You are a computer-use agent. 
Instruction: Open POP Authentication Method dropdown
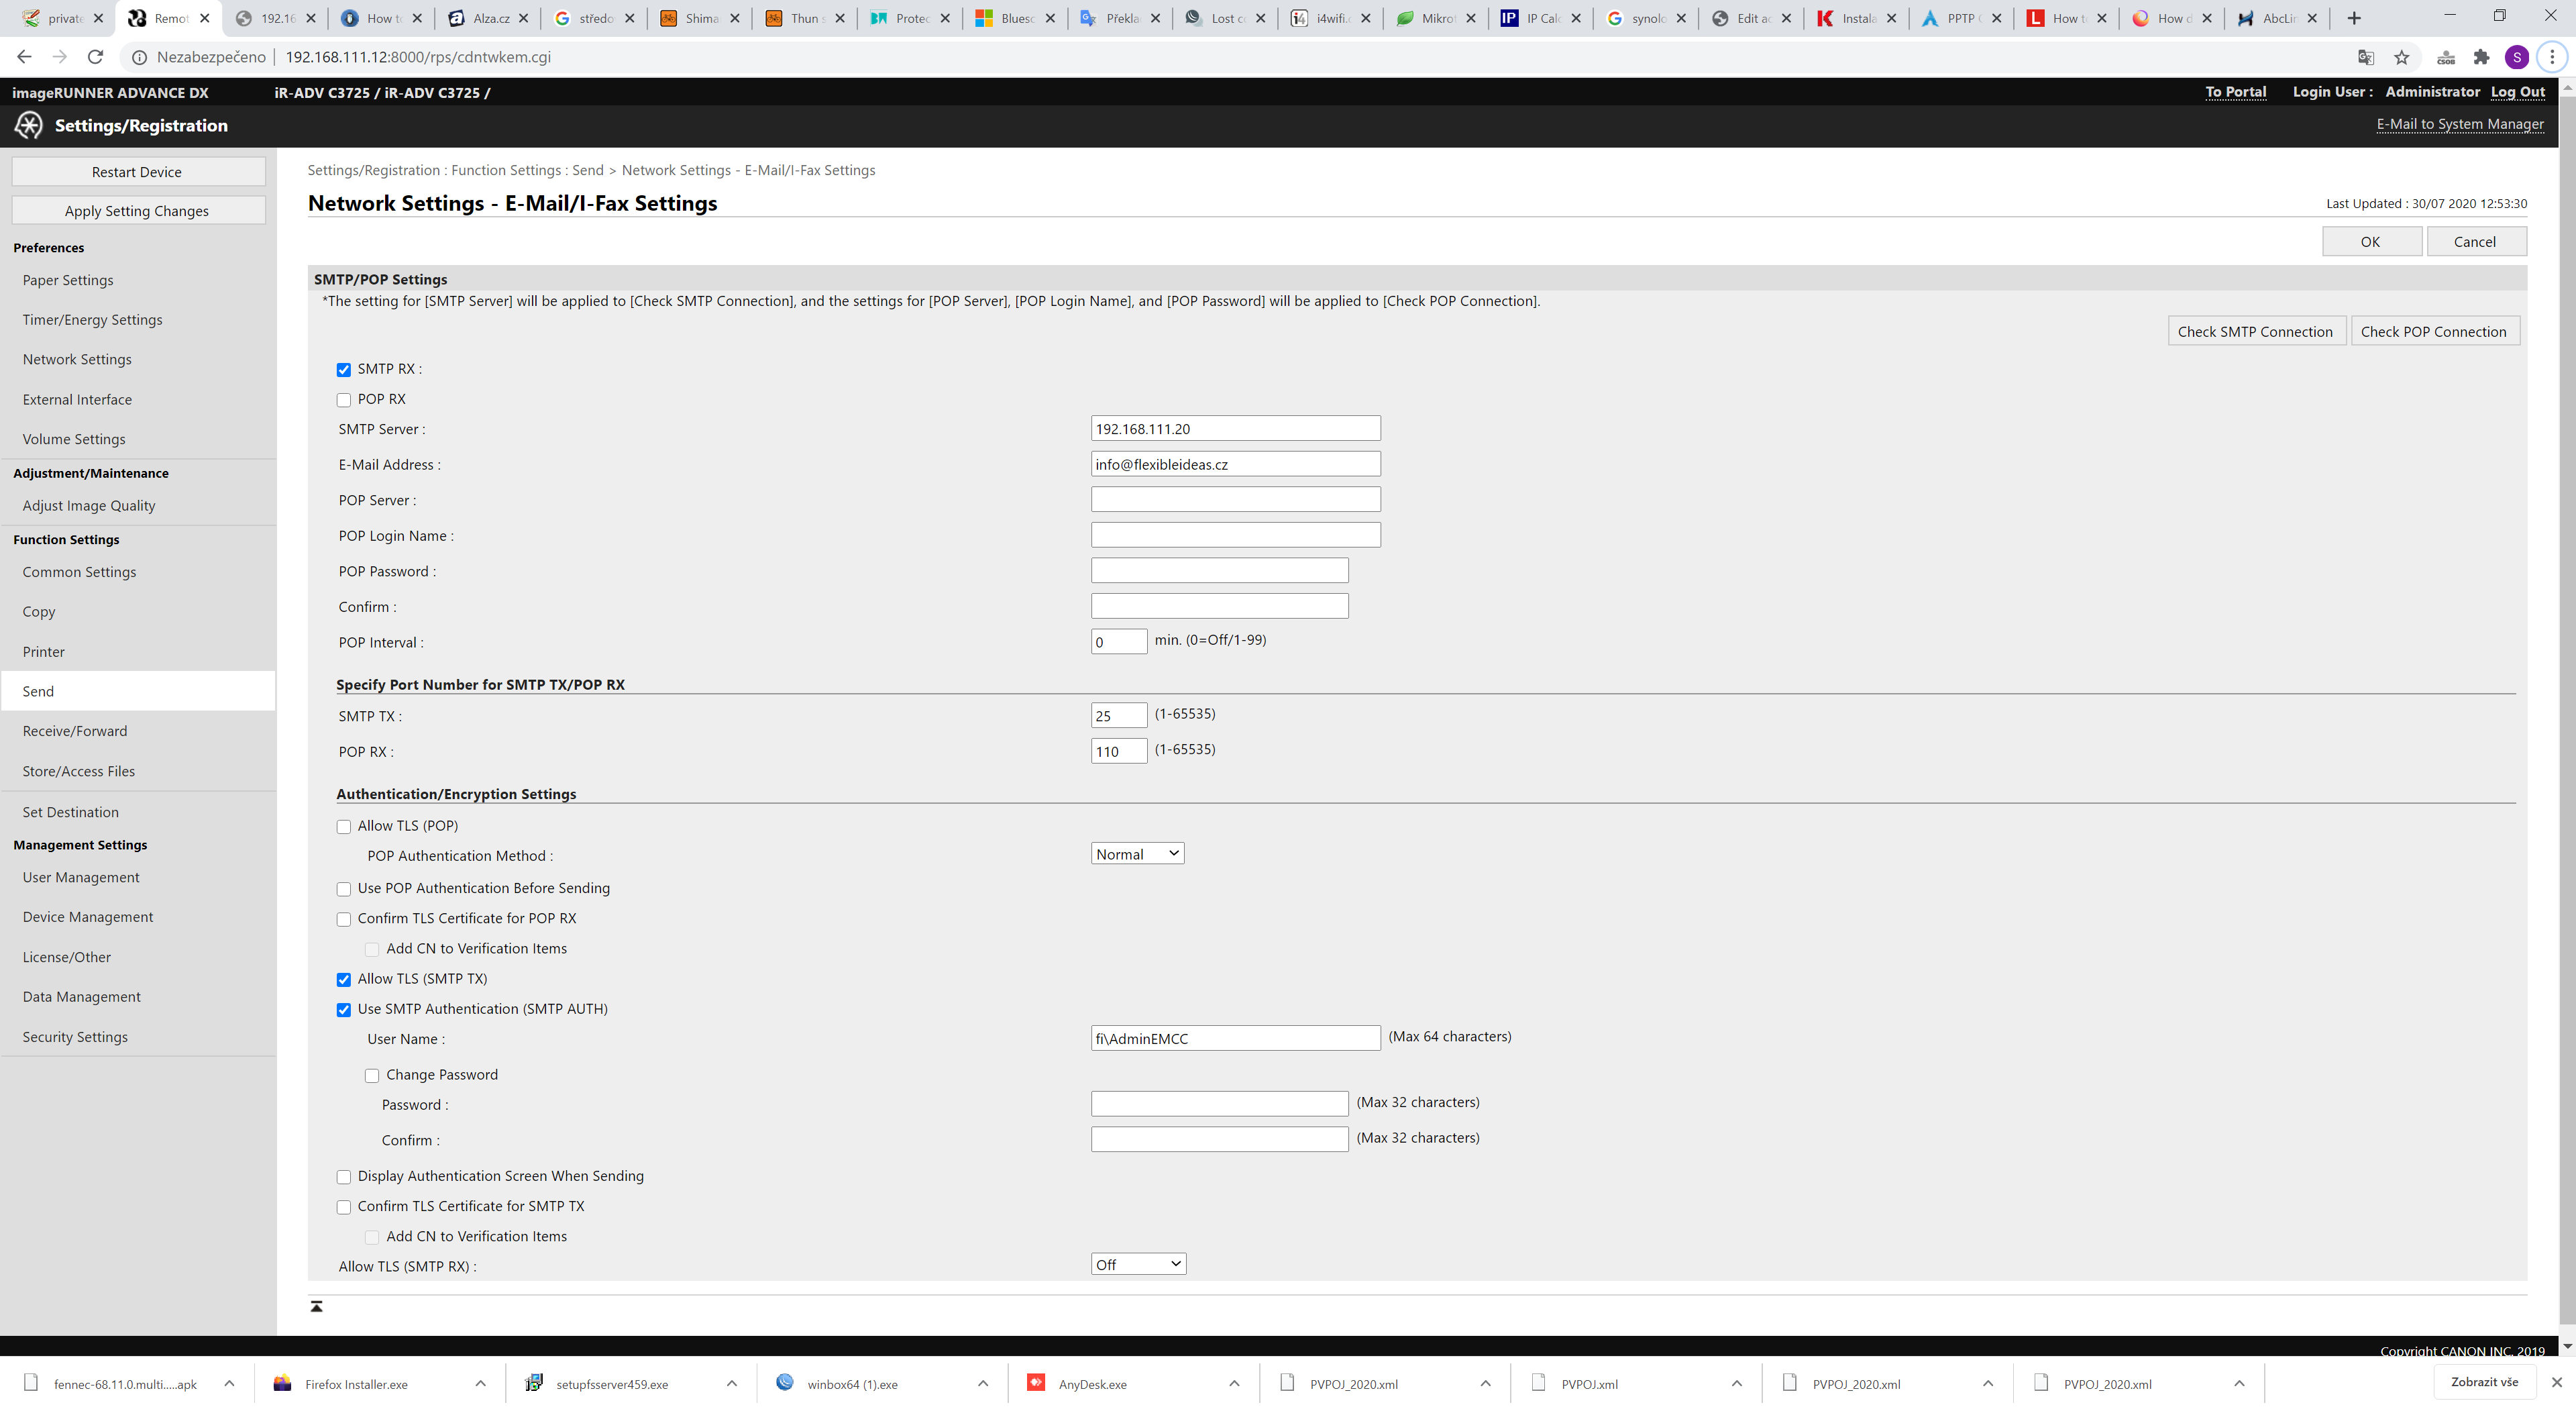1137,854
